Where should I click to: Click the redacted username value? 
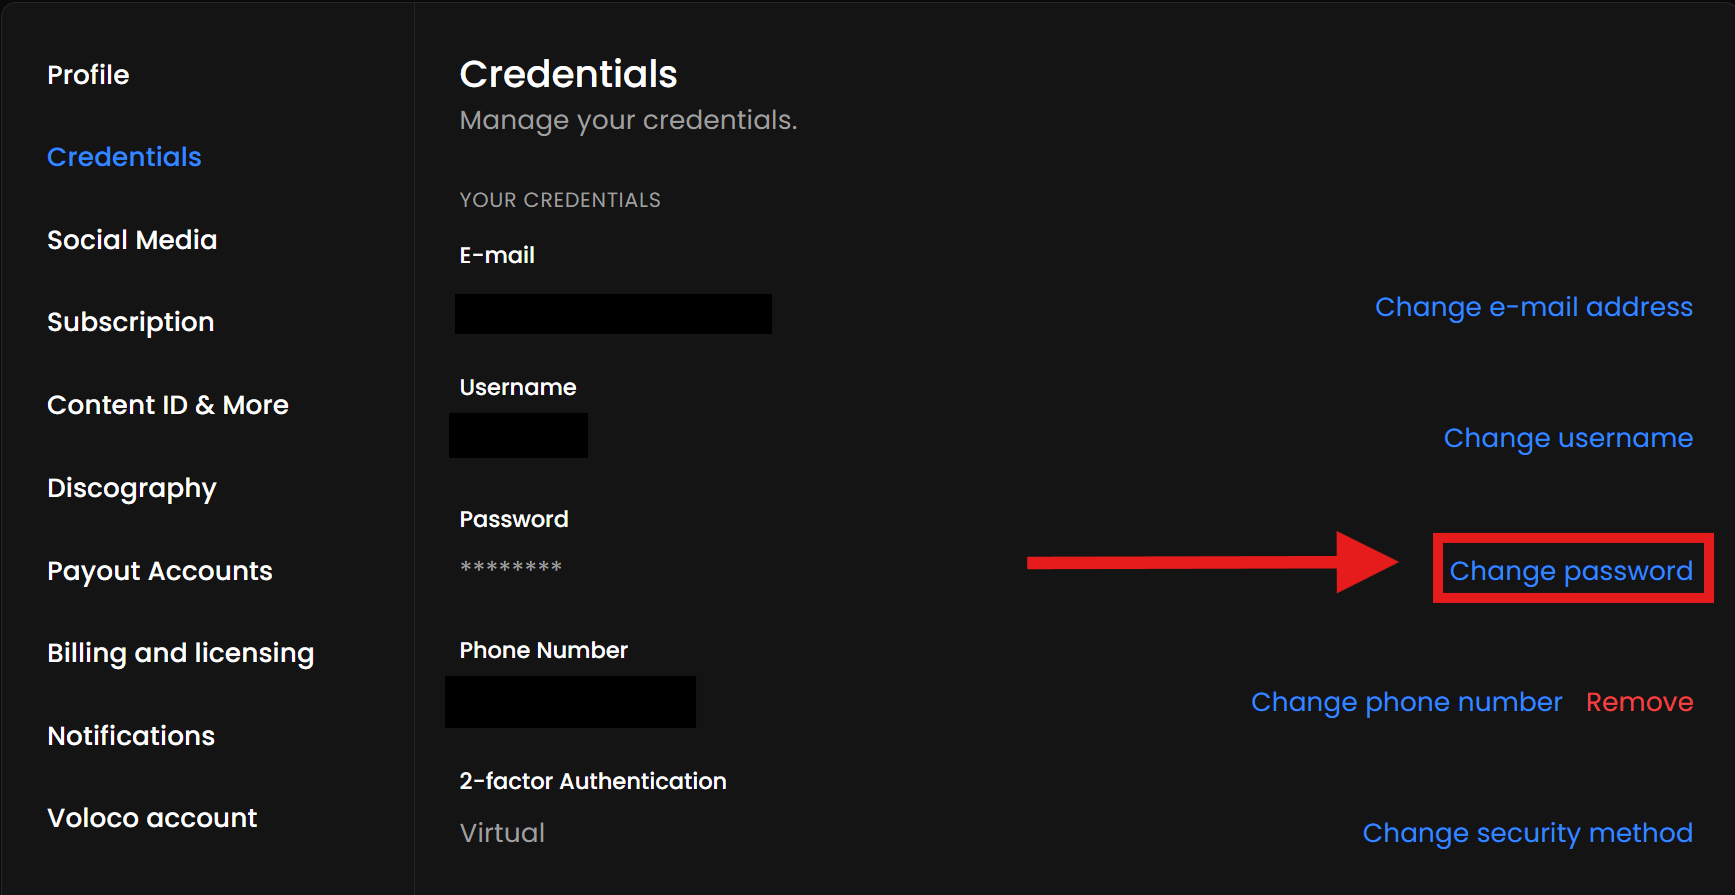coord(518,436)
